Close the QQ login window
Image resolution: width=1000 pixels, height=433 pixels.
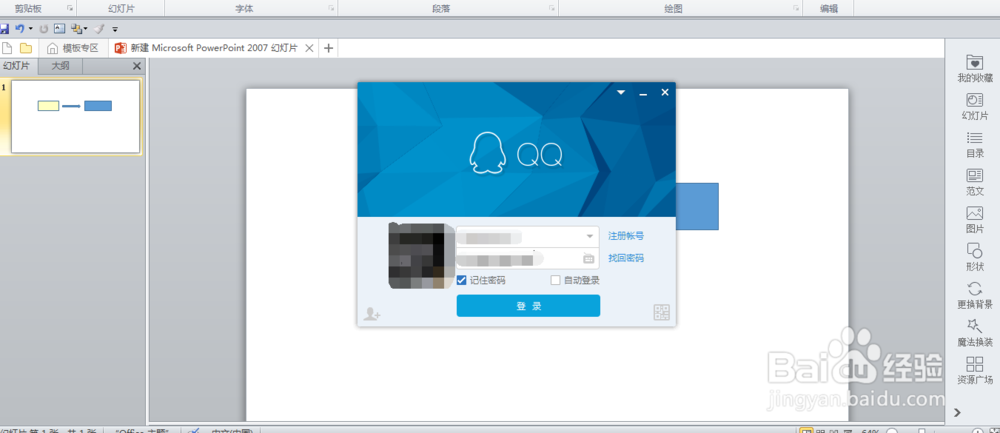[x=665, y=92]
